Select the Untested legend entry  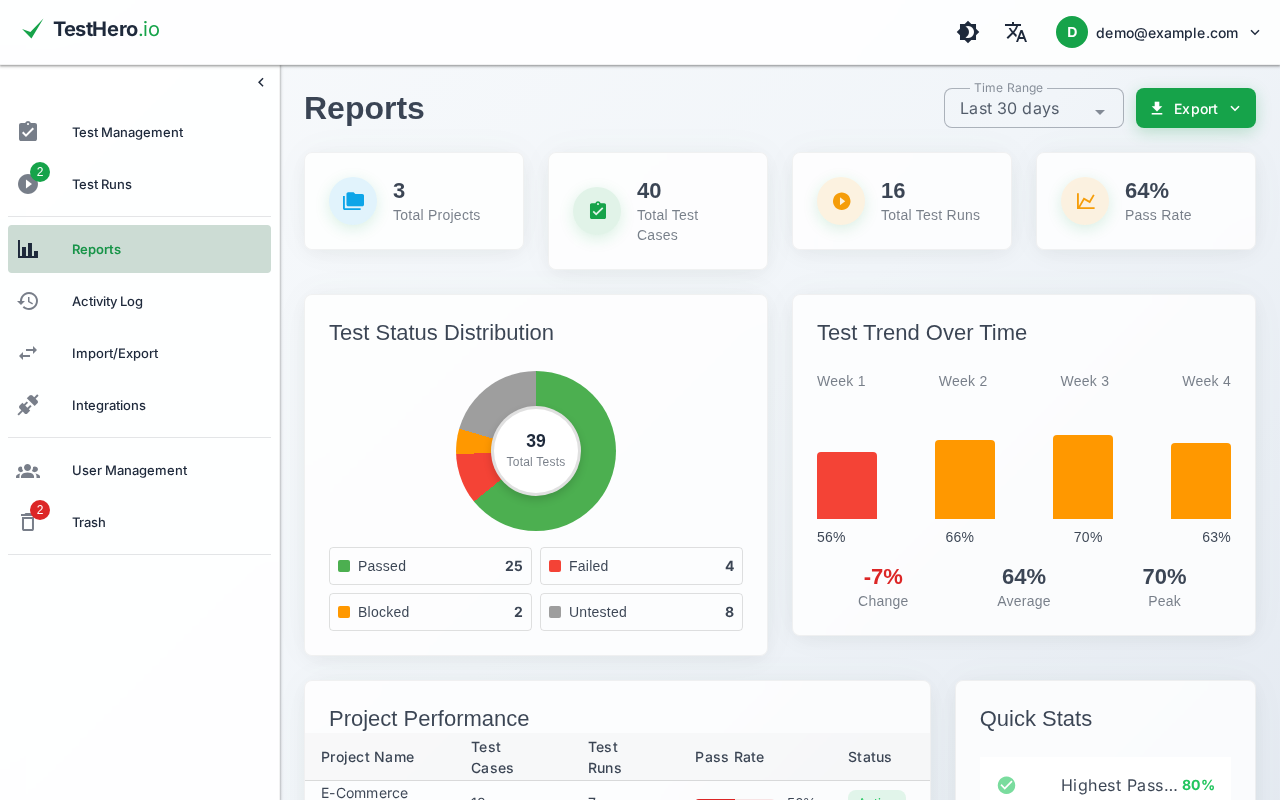641,612
